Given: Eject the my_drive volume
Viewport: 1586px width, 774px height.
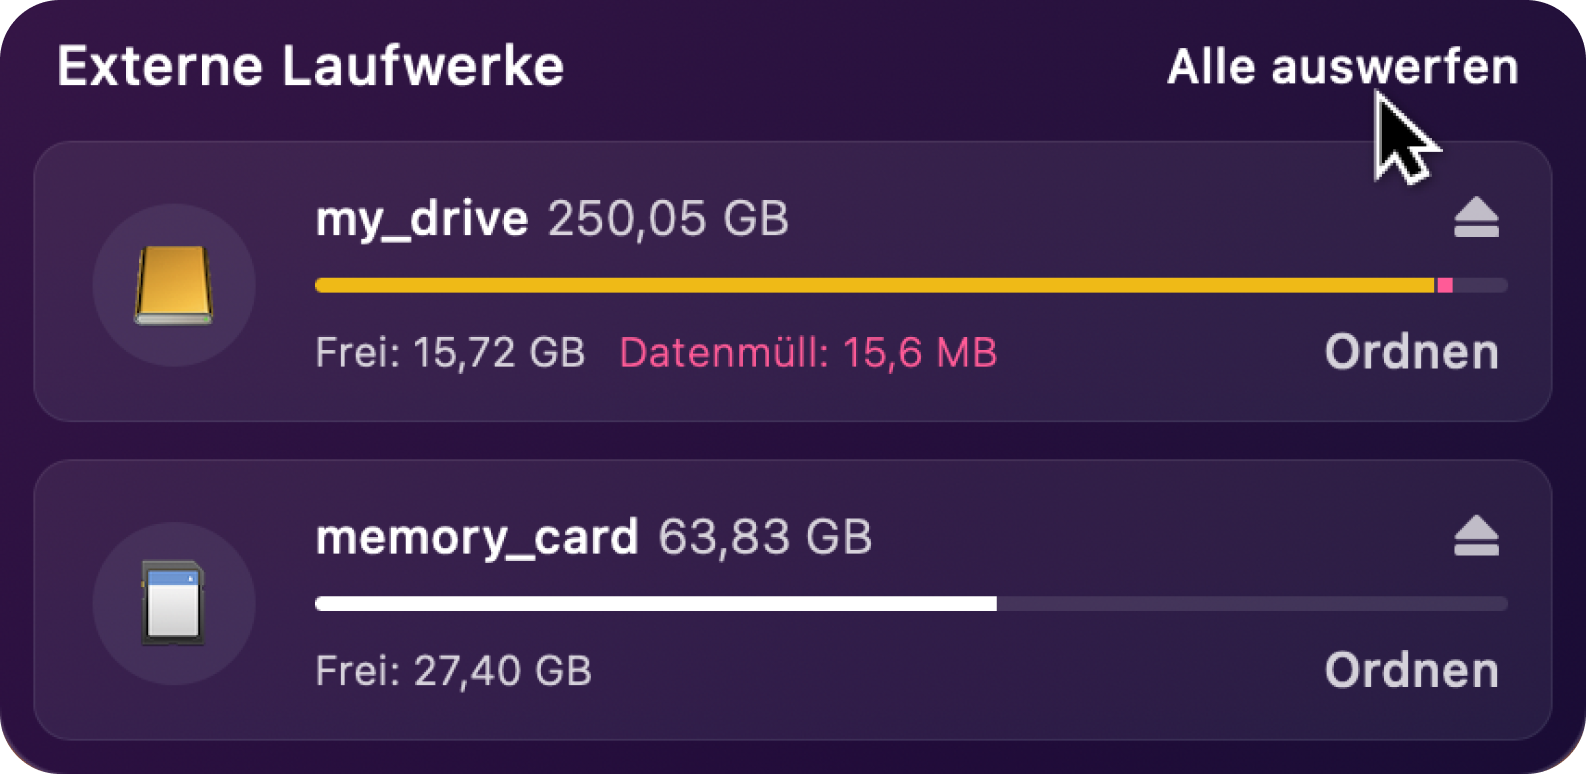Looking at the screenshot, I should point(1476,217).
